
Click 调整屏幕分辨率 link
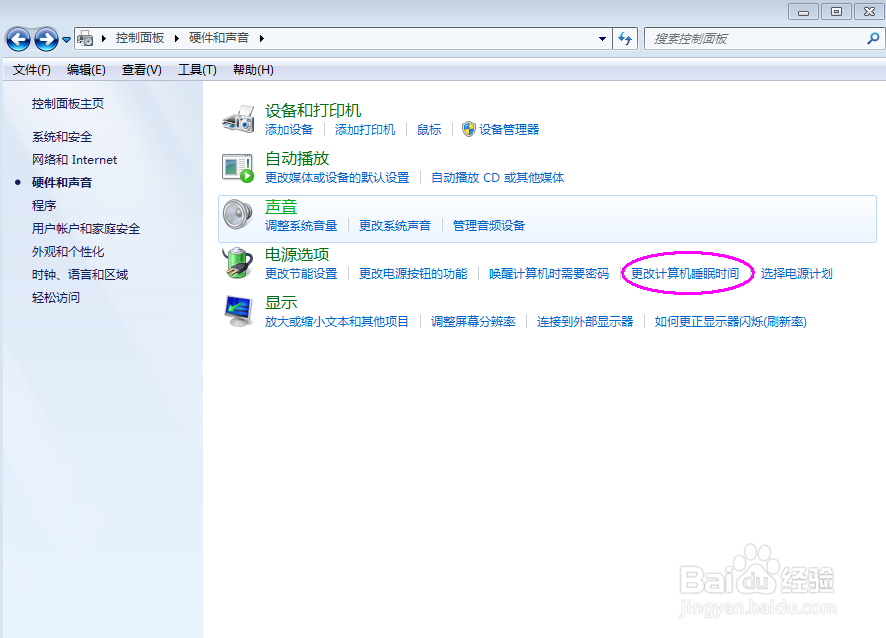click(x=473, y=322)
